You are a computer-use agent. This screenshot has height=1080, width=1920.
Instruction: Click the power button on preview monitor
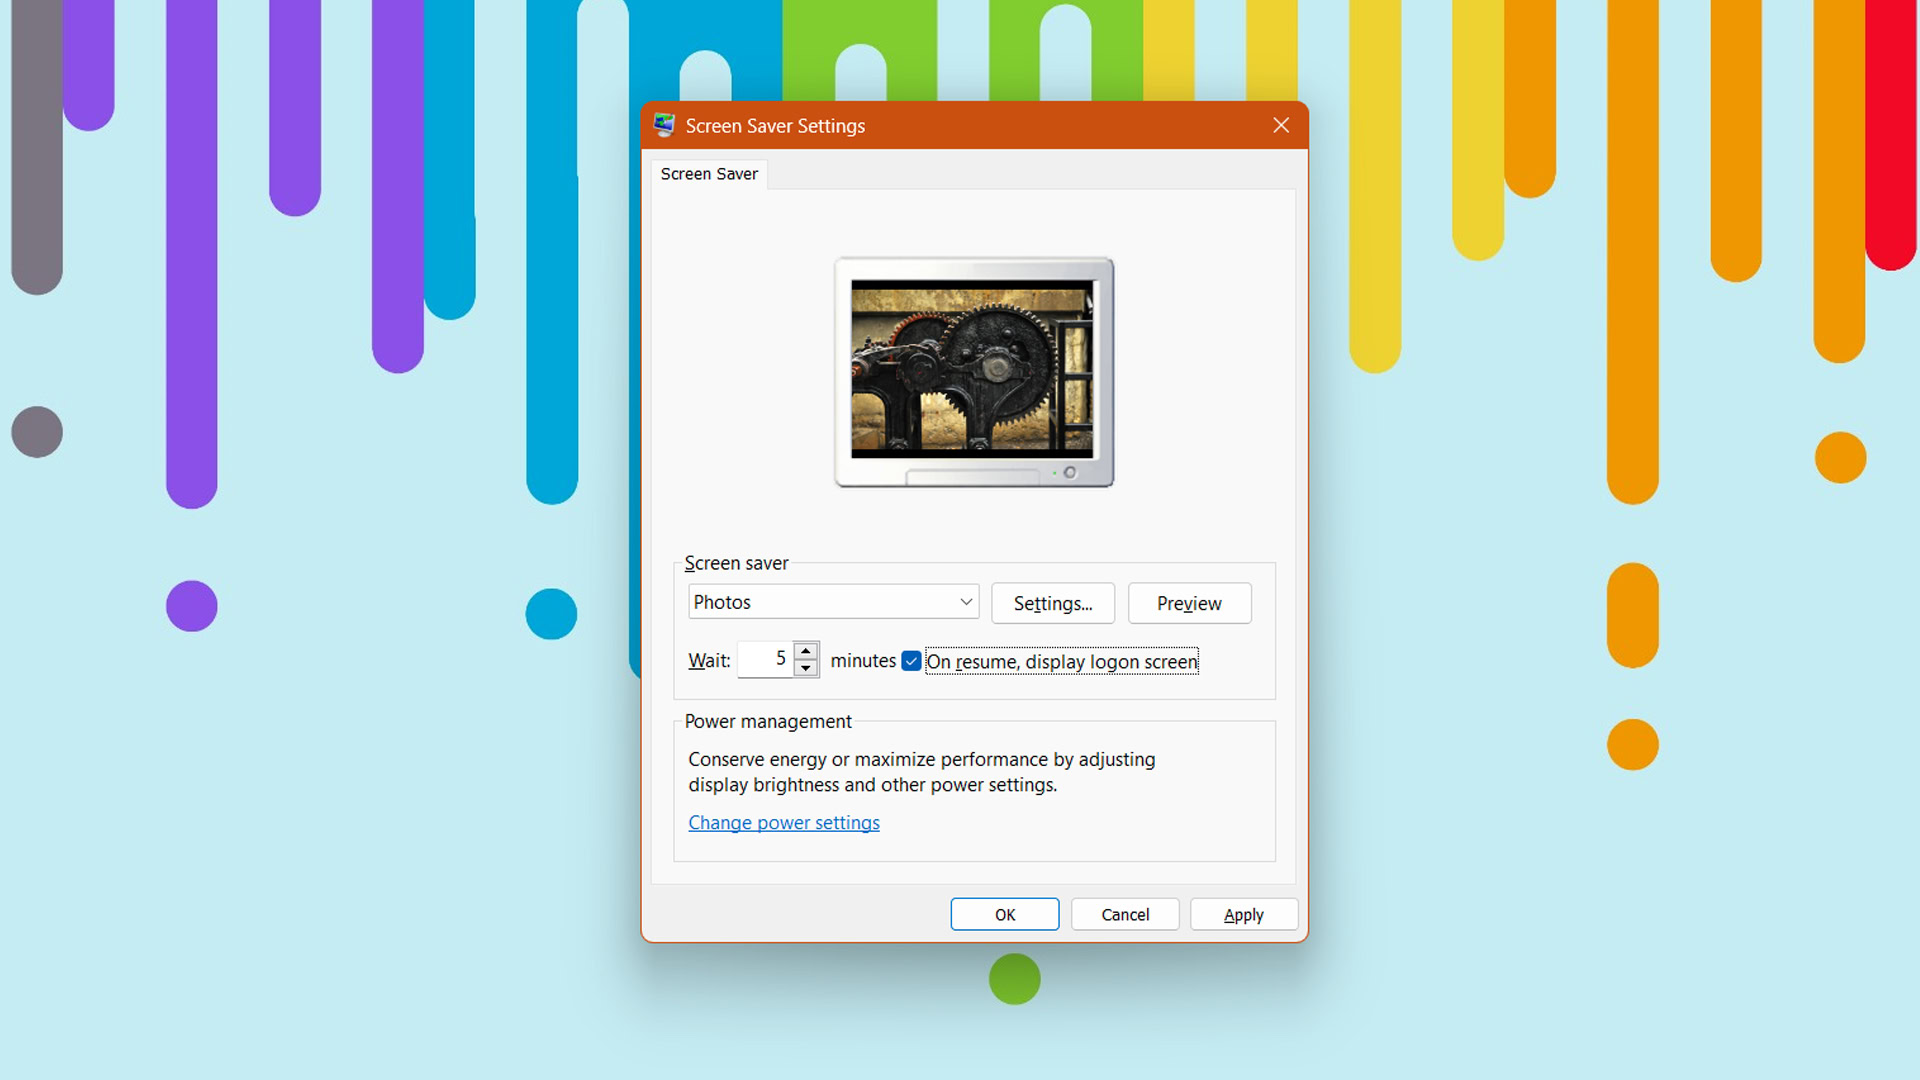coord(1069,473)
